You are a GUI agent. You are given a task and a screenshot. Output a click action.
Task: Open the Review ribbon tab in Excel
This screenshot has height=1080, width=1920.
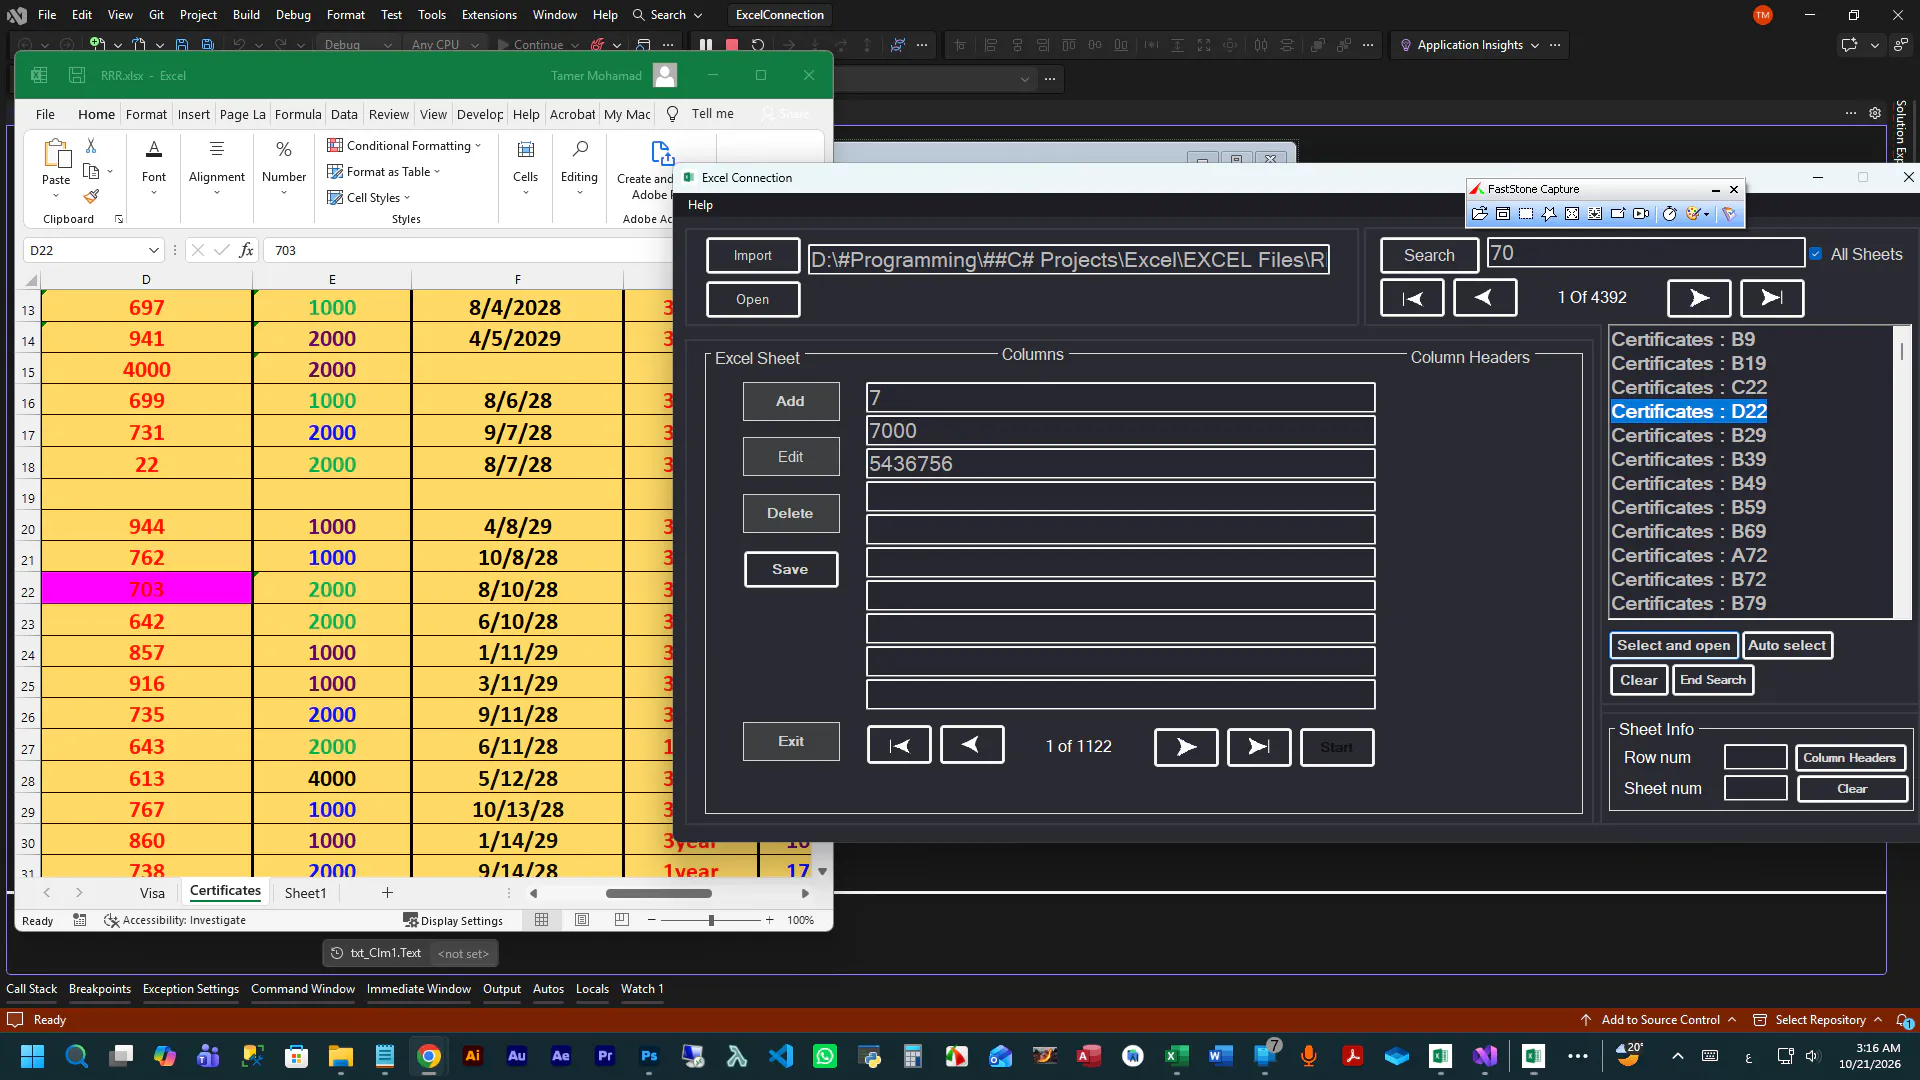click(x=388, y=114)
